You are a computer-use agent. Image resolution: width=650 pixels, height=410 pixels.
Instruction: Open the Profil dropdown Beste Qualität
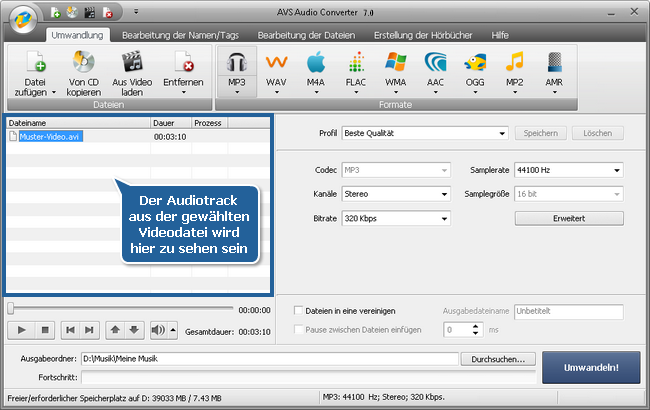tap(425, 133)
